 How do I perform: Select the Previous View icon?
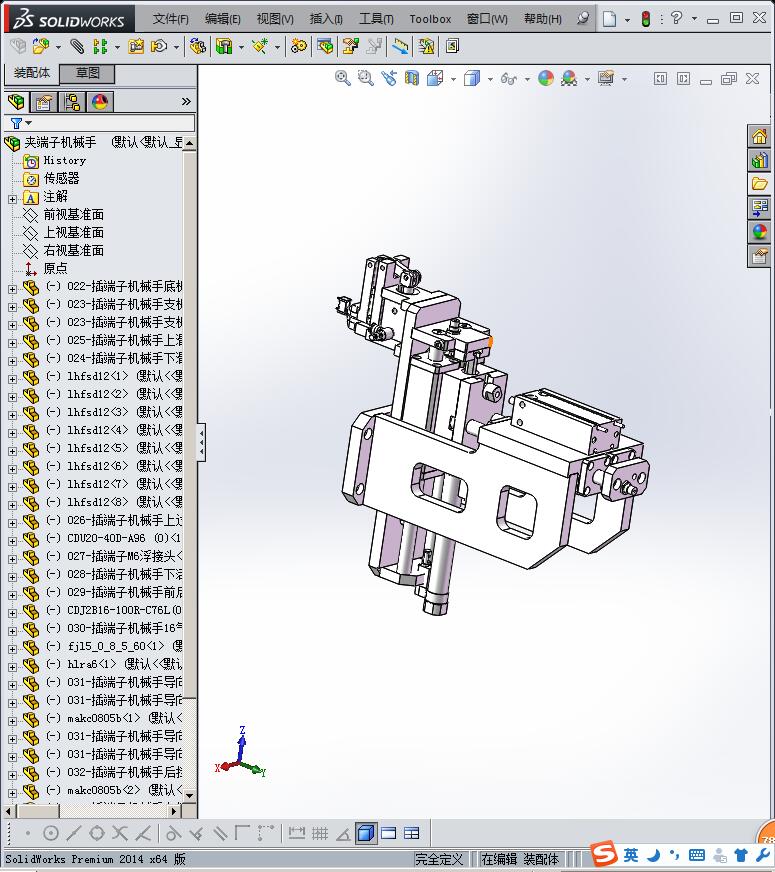tap(389, 78)
